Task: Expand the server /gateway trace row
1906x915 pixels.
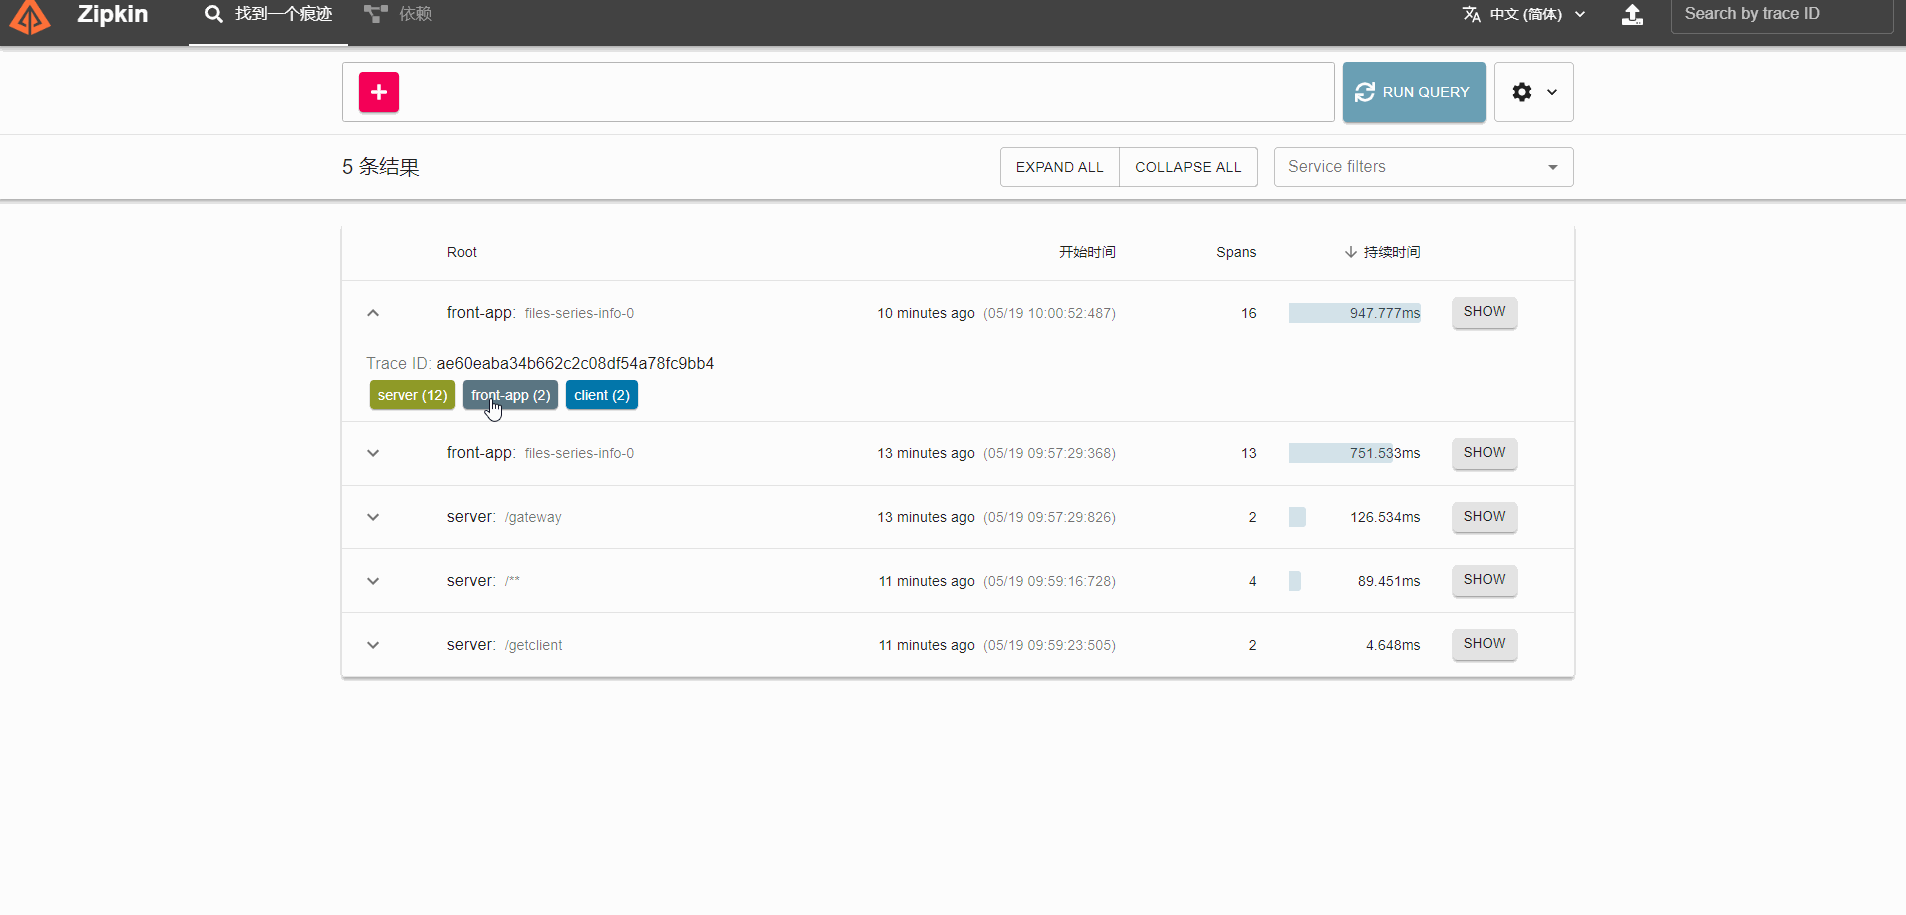Action: (x=373, y=517)
